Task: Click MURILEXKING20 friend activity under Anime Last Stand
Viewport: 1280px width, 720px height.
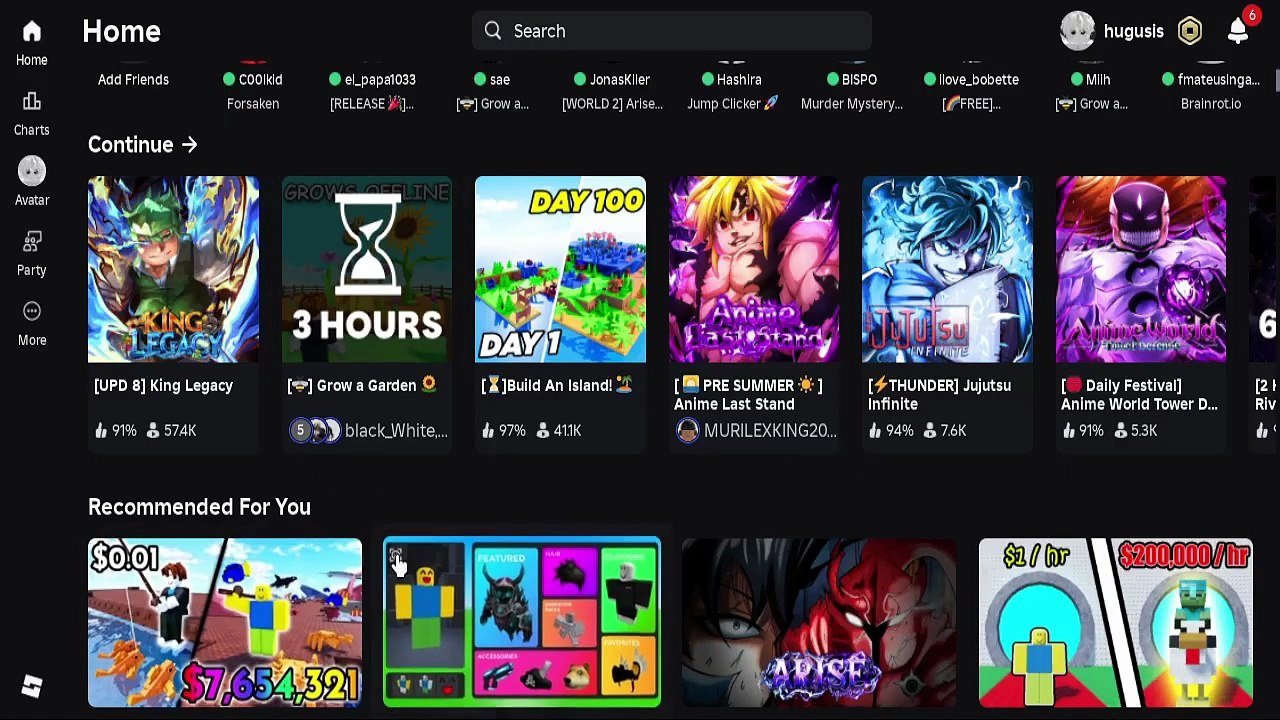Action: [755, 430]
